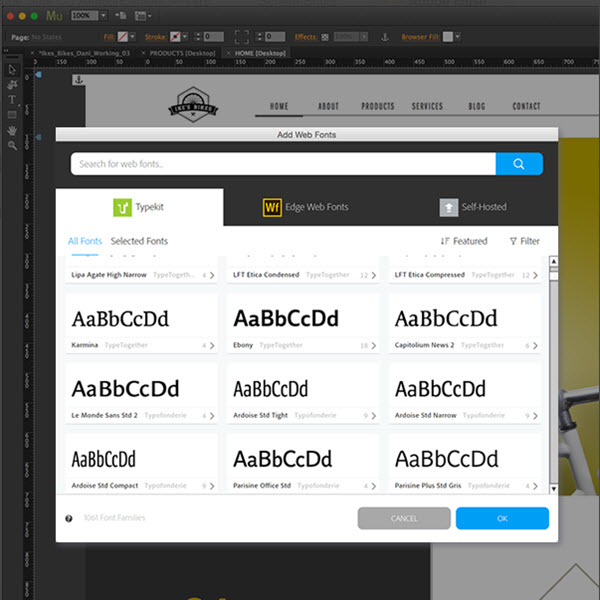Click the blue search magnifier button

[518, 164]
